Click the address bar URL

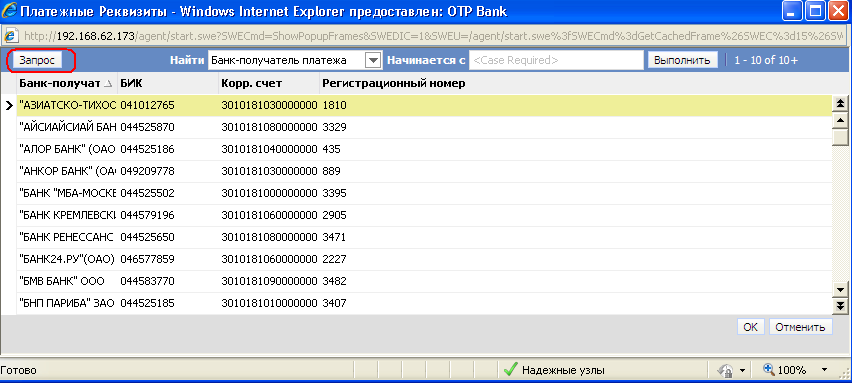[x=434, y=36]
